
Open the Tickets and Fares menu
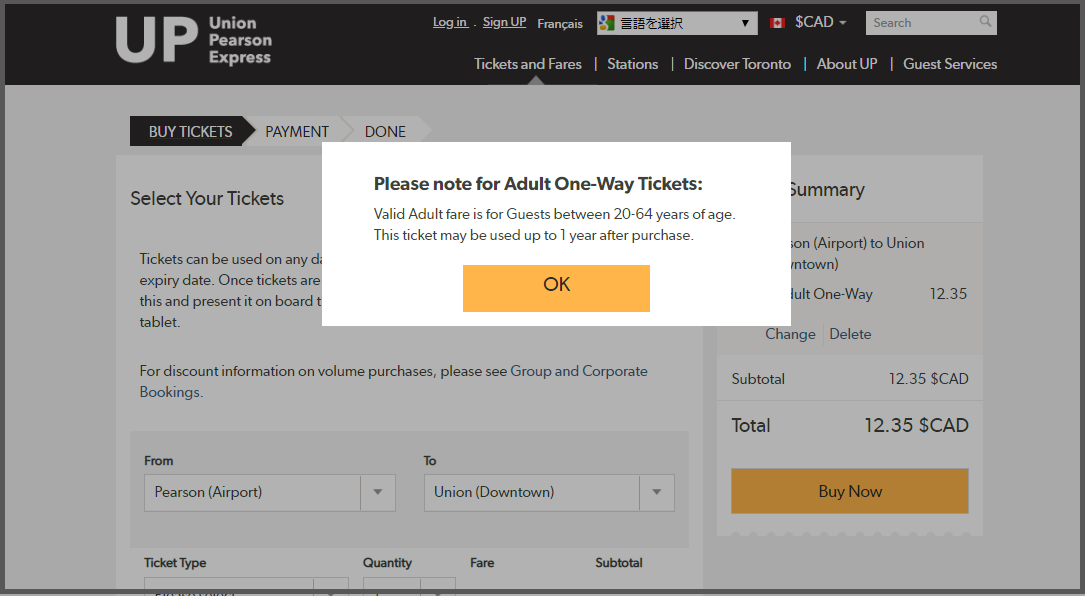528,64
